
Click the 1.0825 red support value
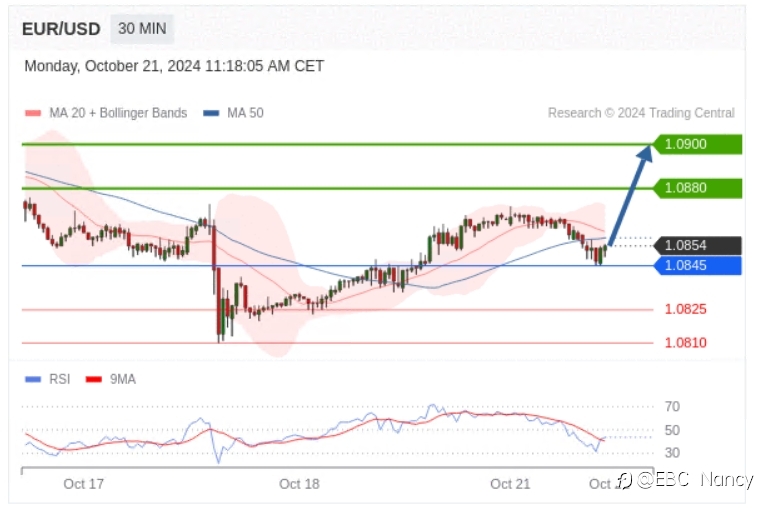pos(686,309)
